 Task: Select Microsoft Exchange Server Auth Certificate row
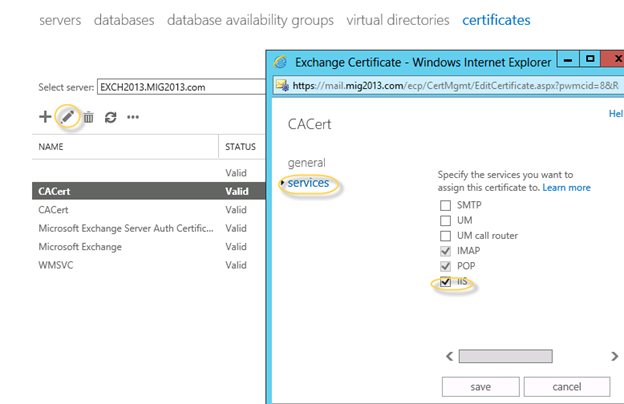coord(148,228)
